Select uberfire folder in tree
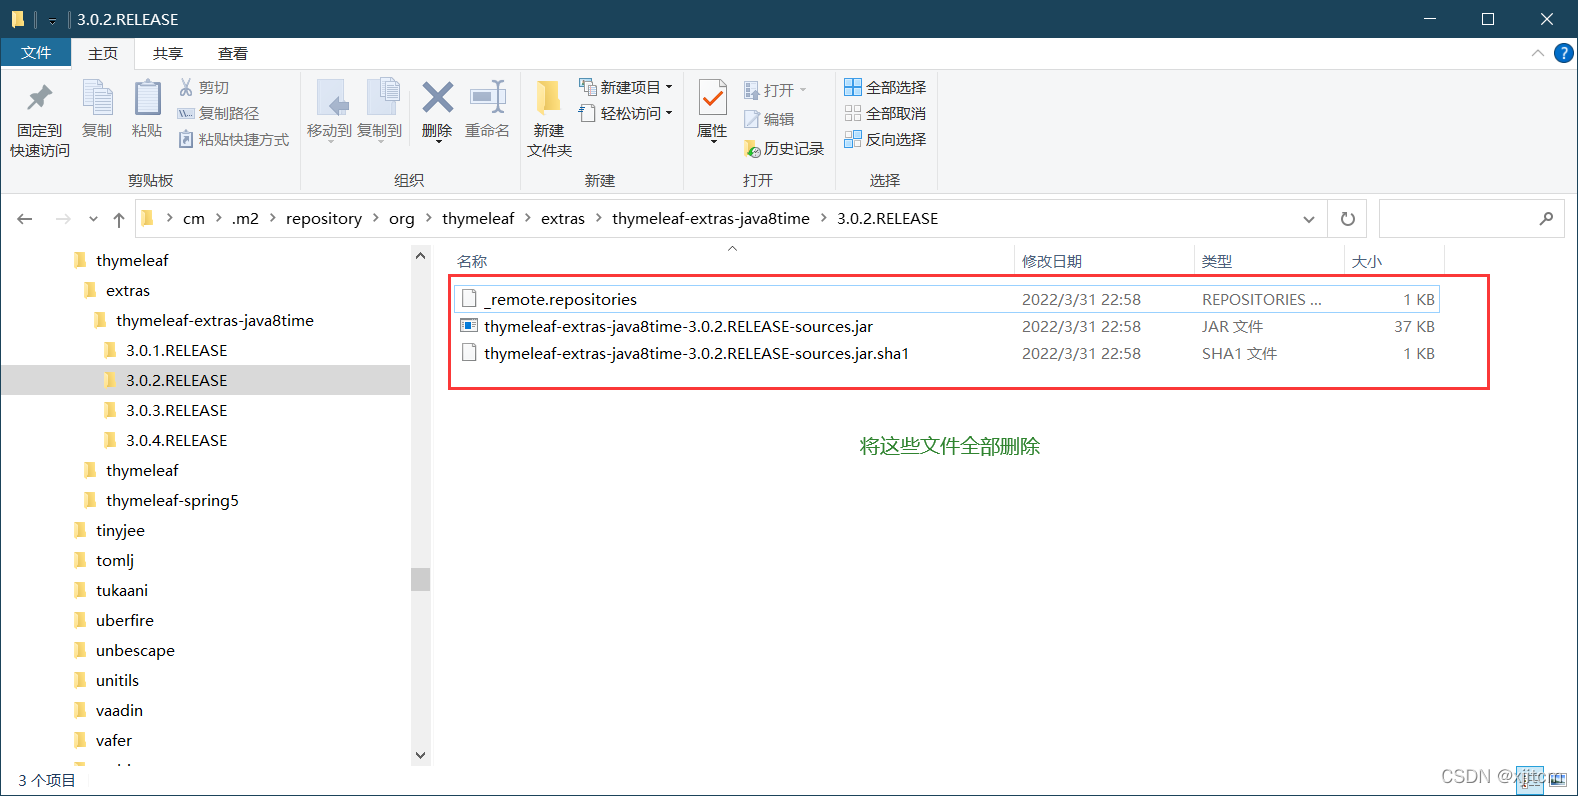This screenshot has width=1578, height=796. pyautogui.click(x=125, y=620)
